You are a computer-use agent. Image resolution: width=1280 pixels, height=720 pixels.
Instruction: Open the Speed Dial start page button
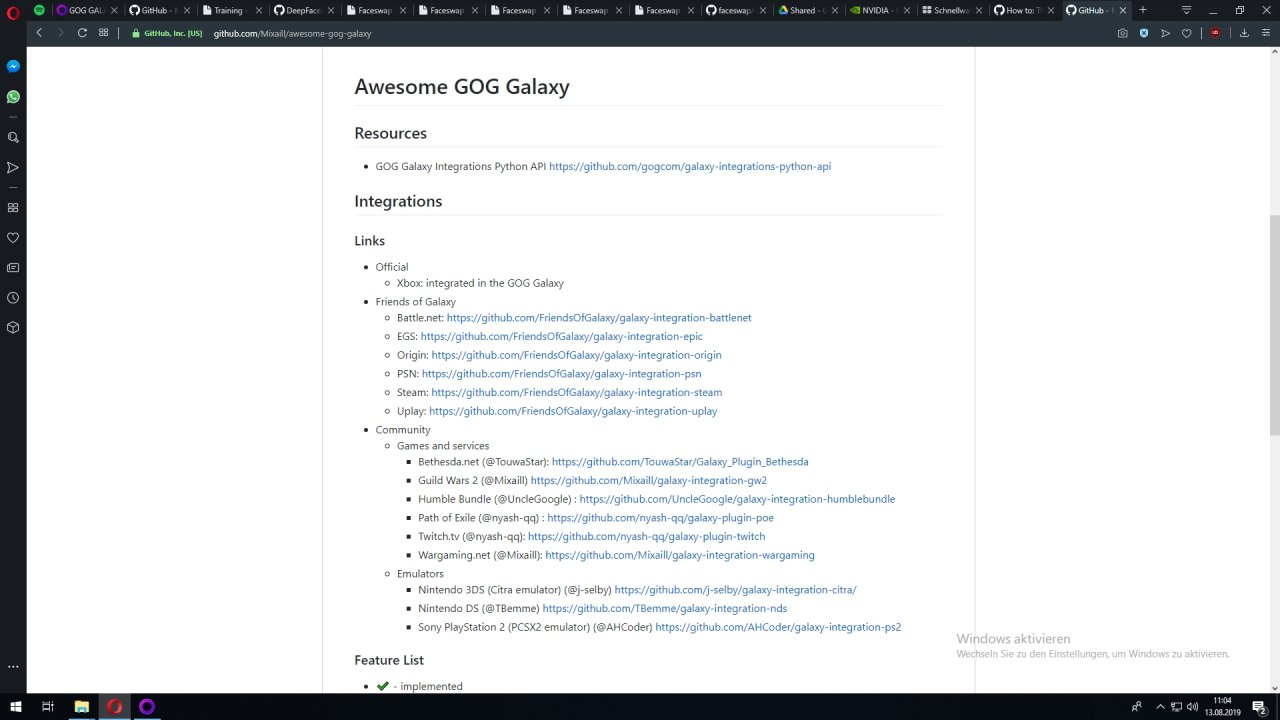tap(103, 33)
